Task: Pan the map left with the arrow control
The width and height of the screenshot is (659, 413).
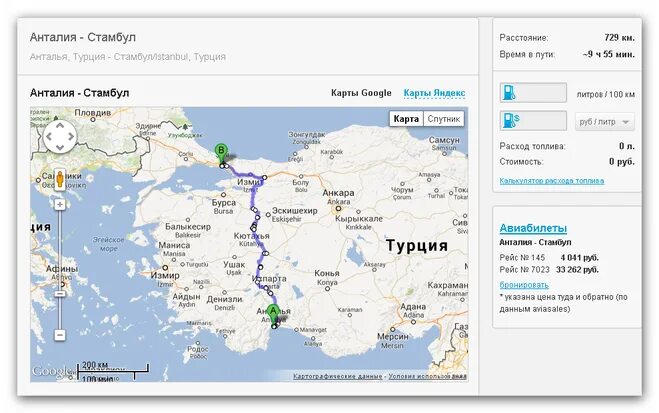Action: point(49,136)
